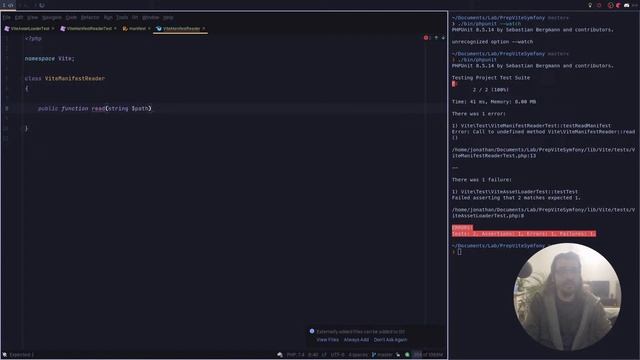Click the lock icon in status bar
Screen dimensions: 640x360
tap(398, 355)
